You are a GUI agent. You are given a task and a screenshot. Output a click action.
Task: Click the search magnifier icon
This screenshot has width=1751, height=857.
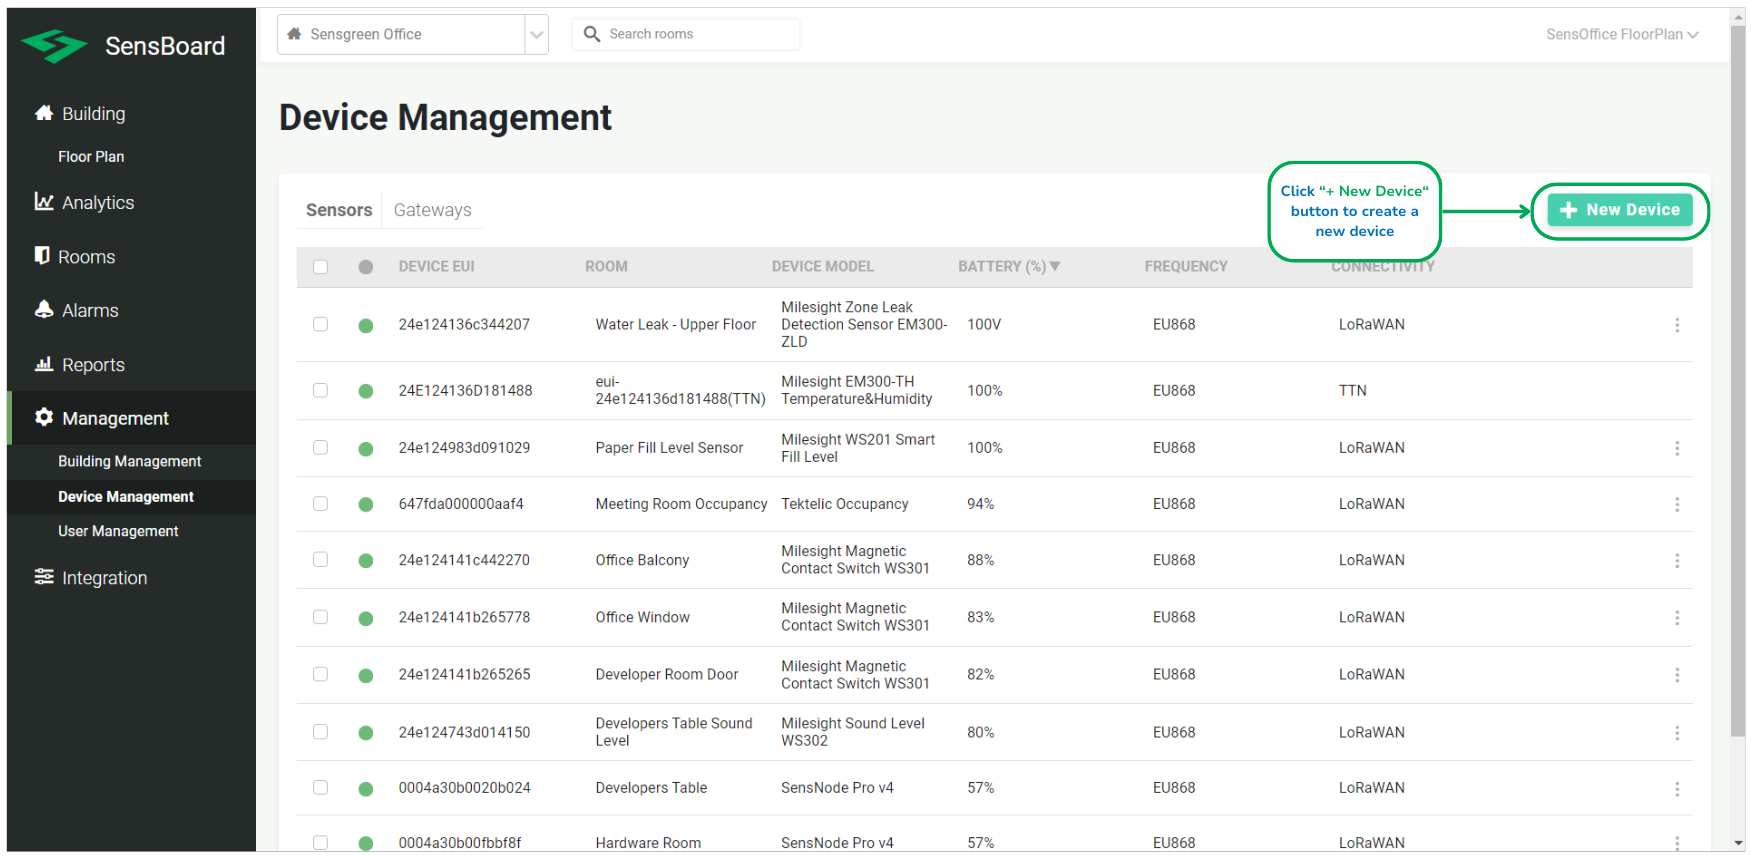(592, 34)
